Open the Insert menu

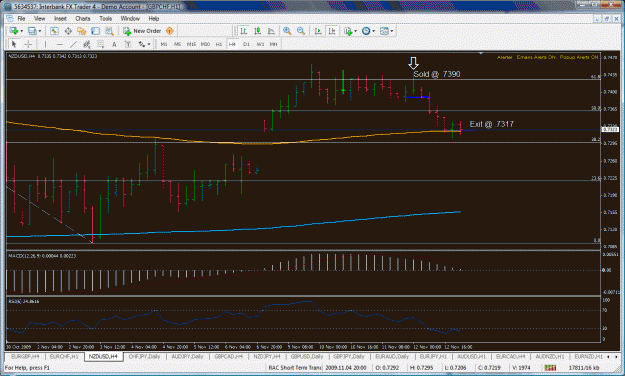pos(60,18)
